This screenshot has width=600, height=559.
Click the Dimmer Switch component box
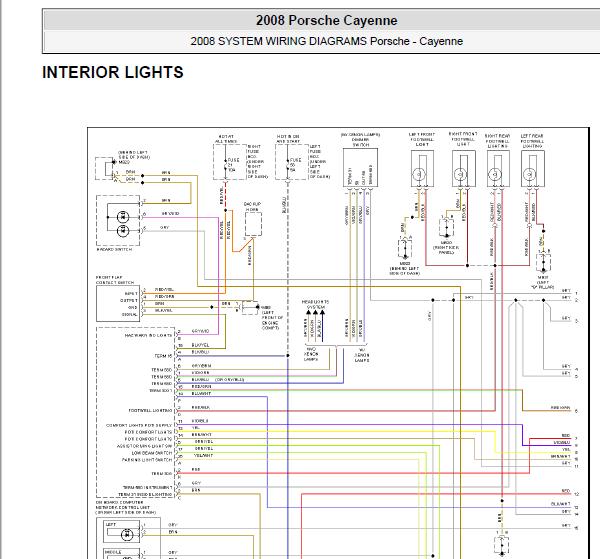[x=360, y=168]
